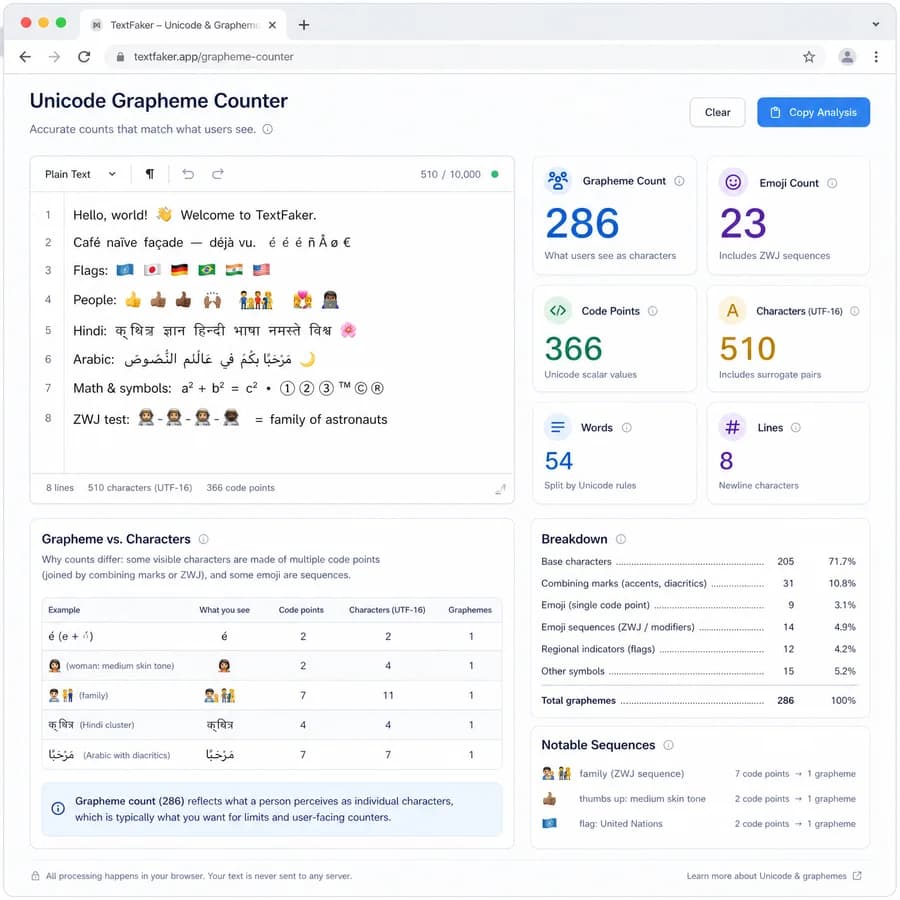Close the TextFaker browser tab
900x900 pixels.
pyautogui.click(x=272, y=25)
